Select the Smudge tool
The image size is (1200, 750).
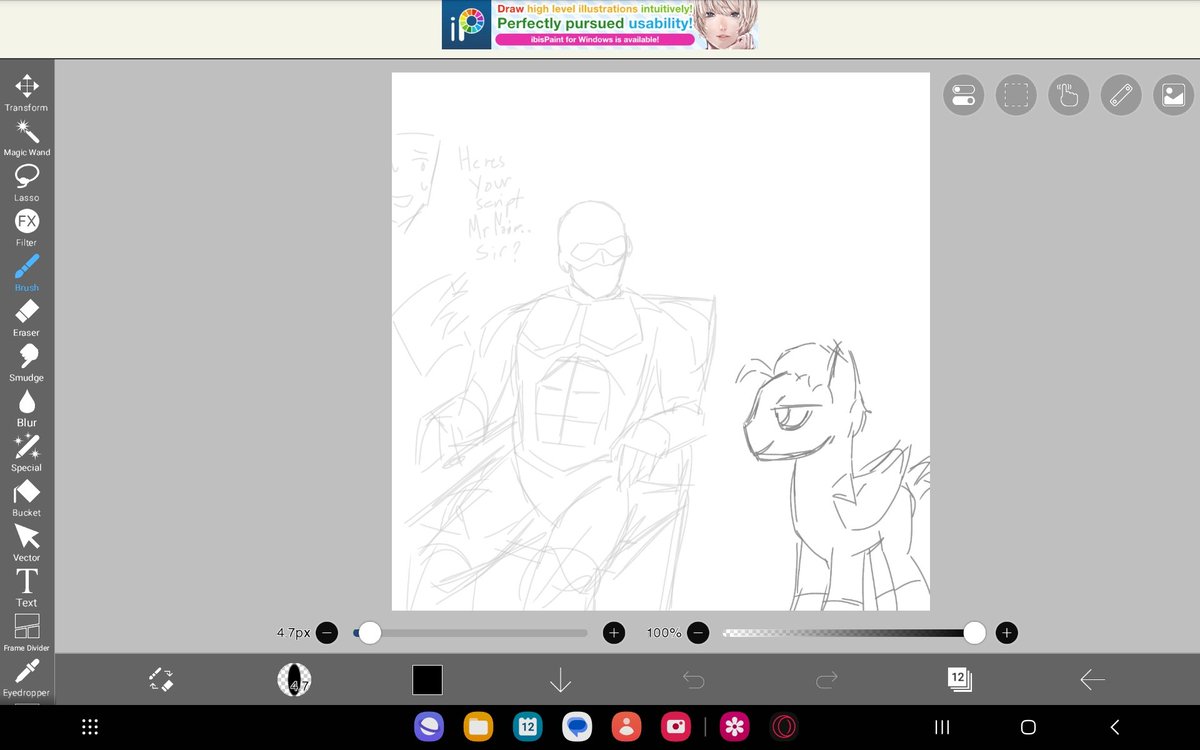point(27,363)
